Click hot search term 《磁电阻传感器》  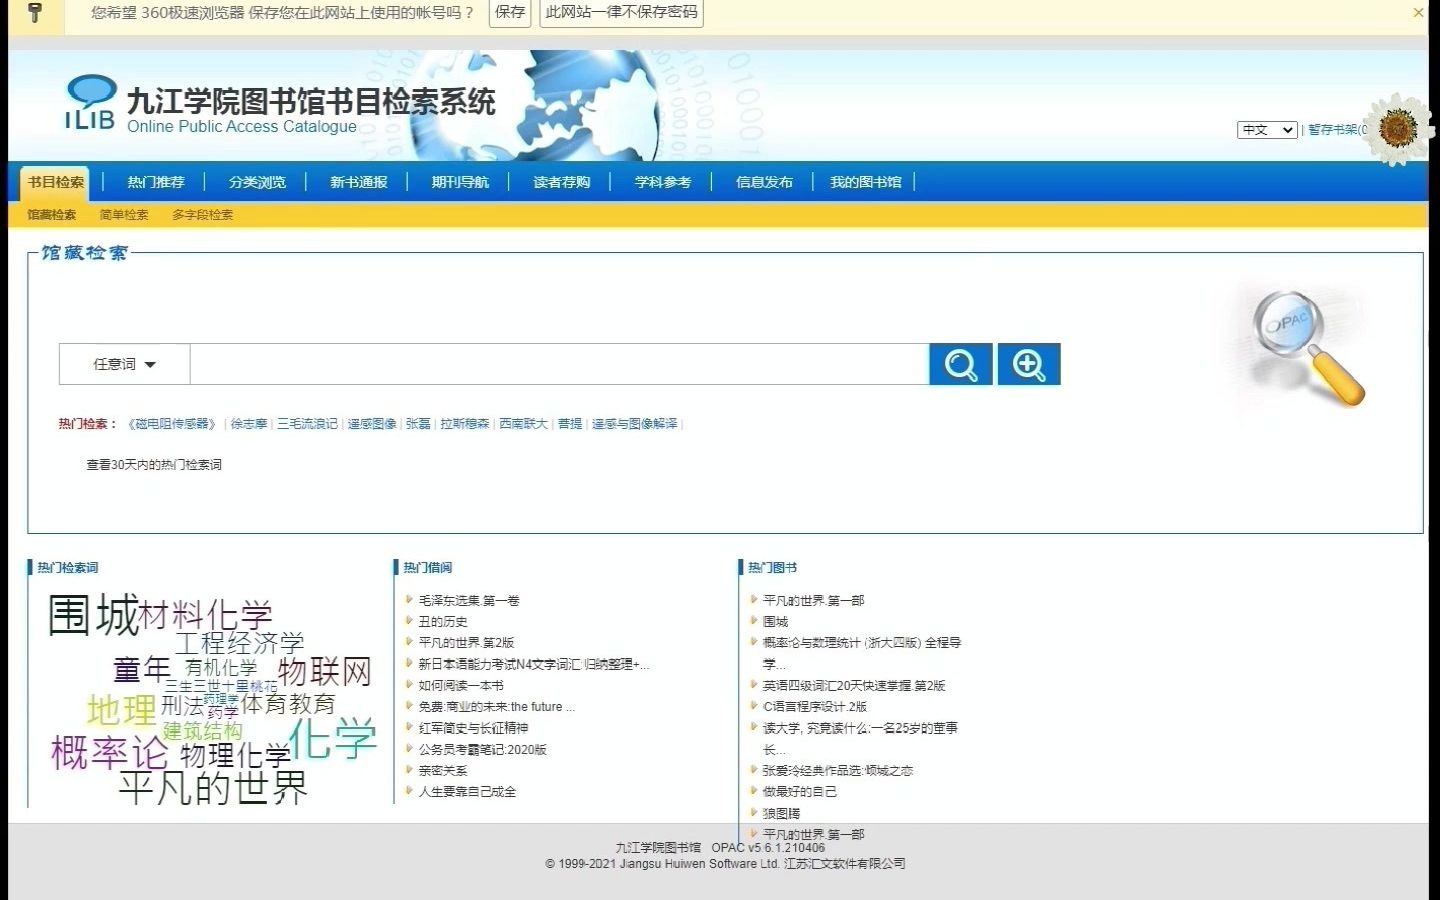tap(172, 424)
